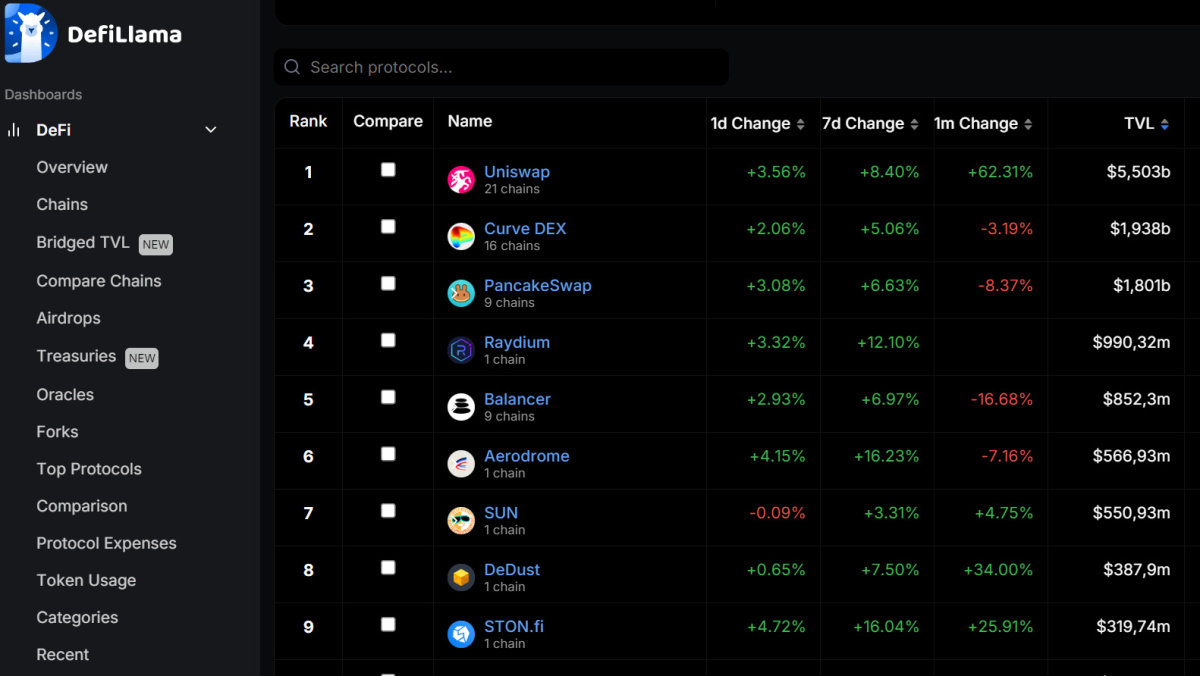Click the Name column header
This screenshot has height=676, width=1200.
tap(470, 121)
